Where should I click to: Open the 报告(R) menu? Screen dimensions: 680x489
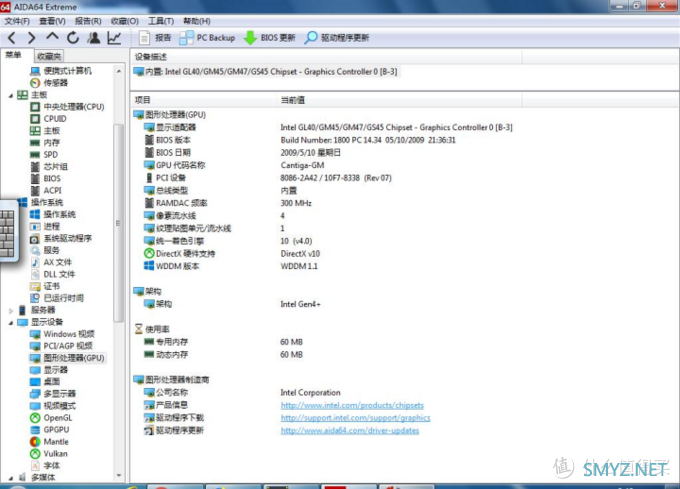coord(88,21)
